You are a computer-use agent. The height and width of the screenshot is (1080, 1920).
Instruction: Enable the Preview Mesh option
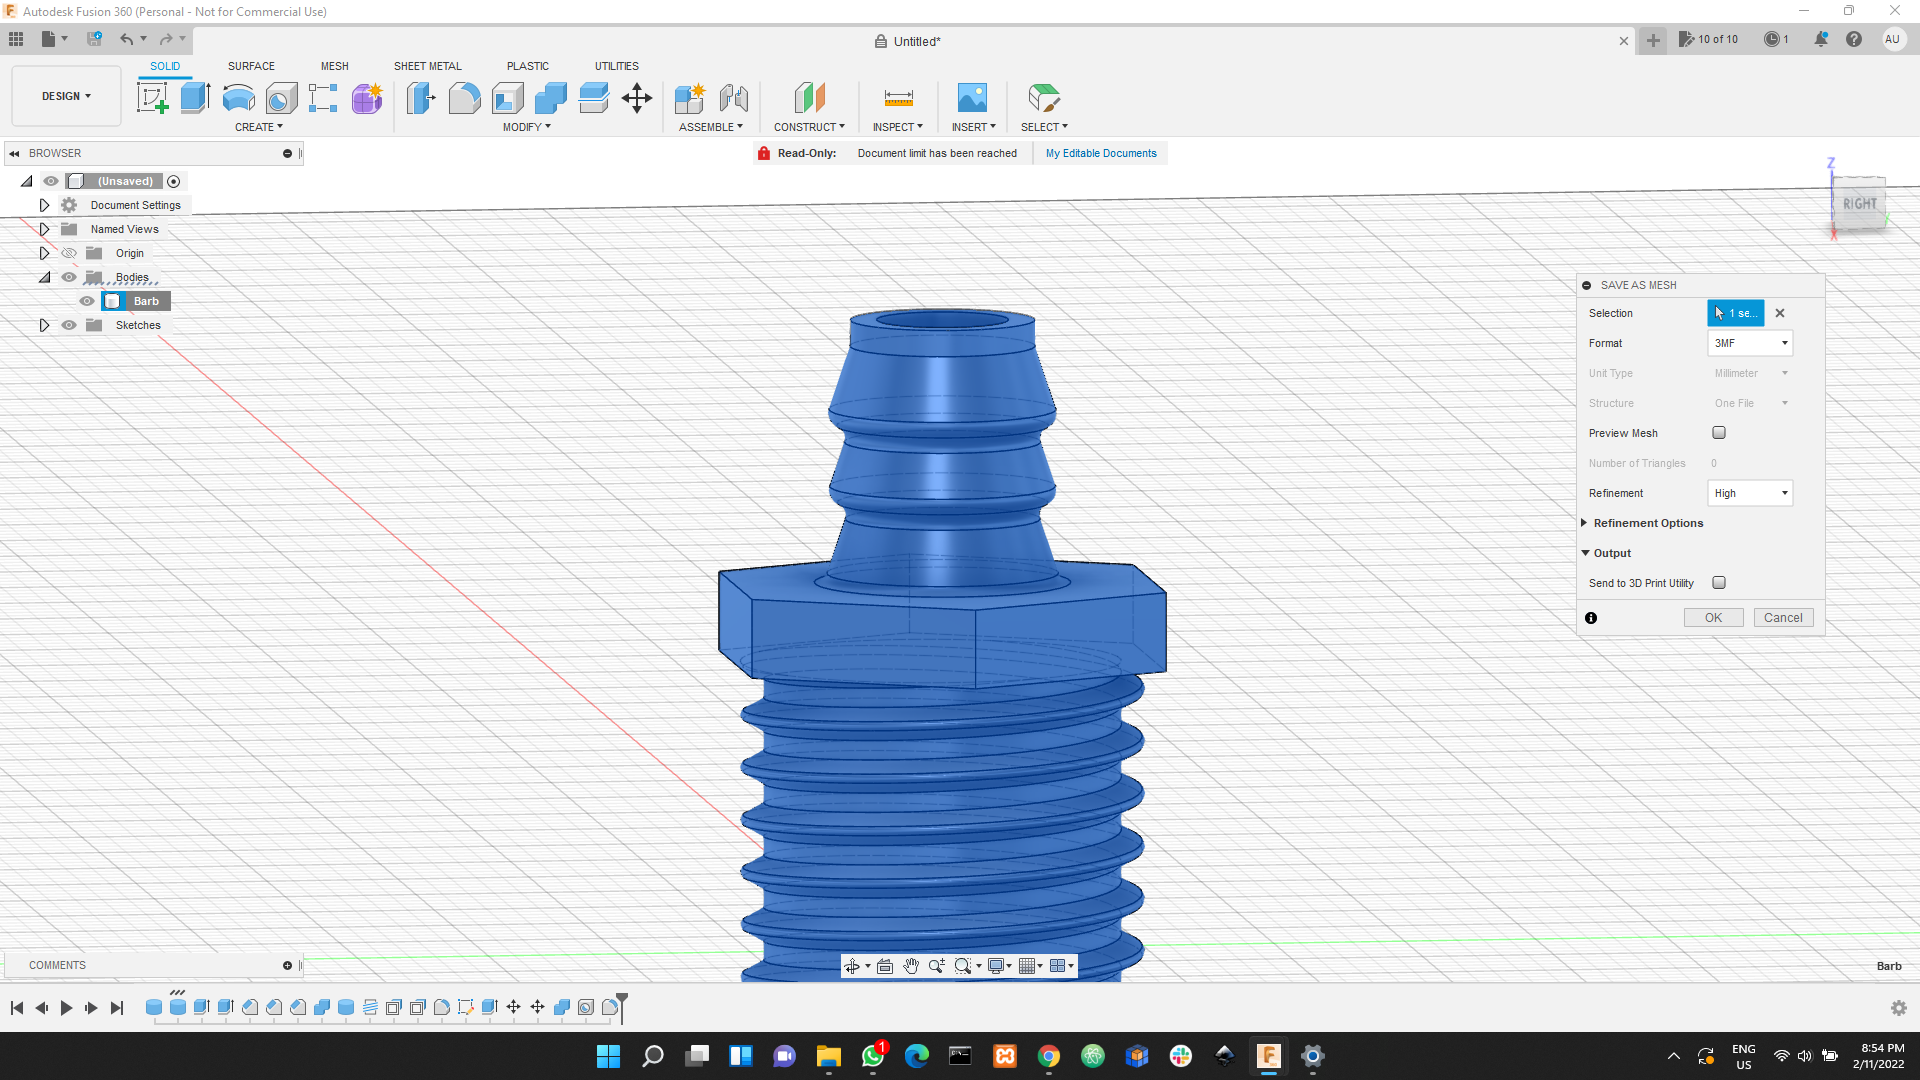(1718, 432)
